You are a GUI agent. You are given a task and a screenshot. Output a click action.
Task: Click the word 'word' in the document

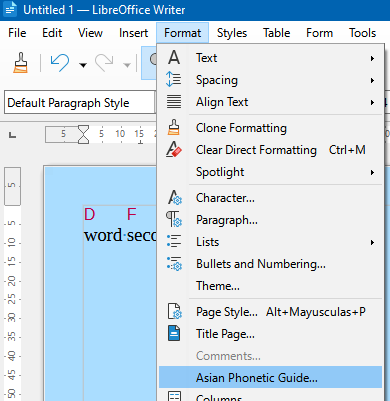click(103, 235)
